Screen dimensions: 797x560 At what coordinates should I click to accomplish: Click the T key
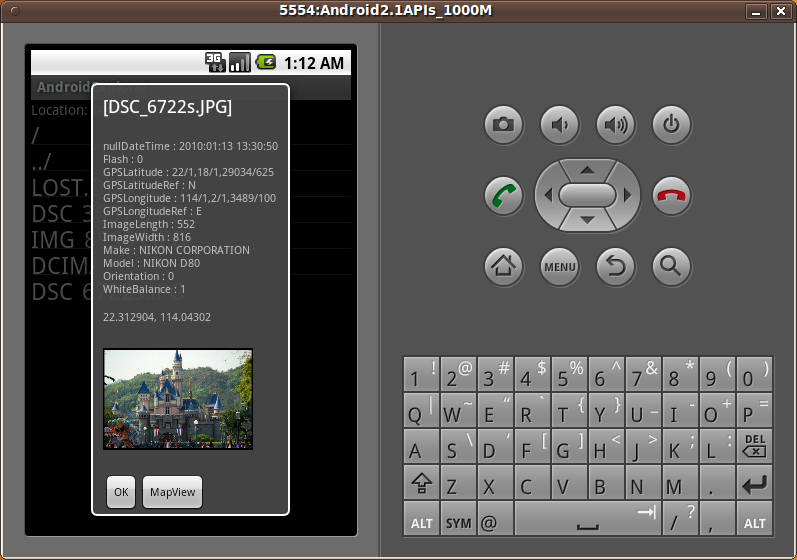pyautogui.click(x=569, y=410)
